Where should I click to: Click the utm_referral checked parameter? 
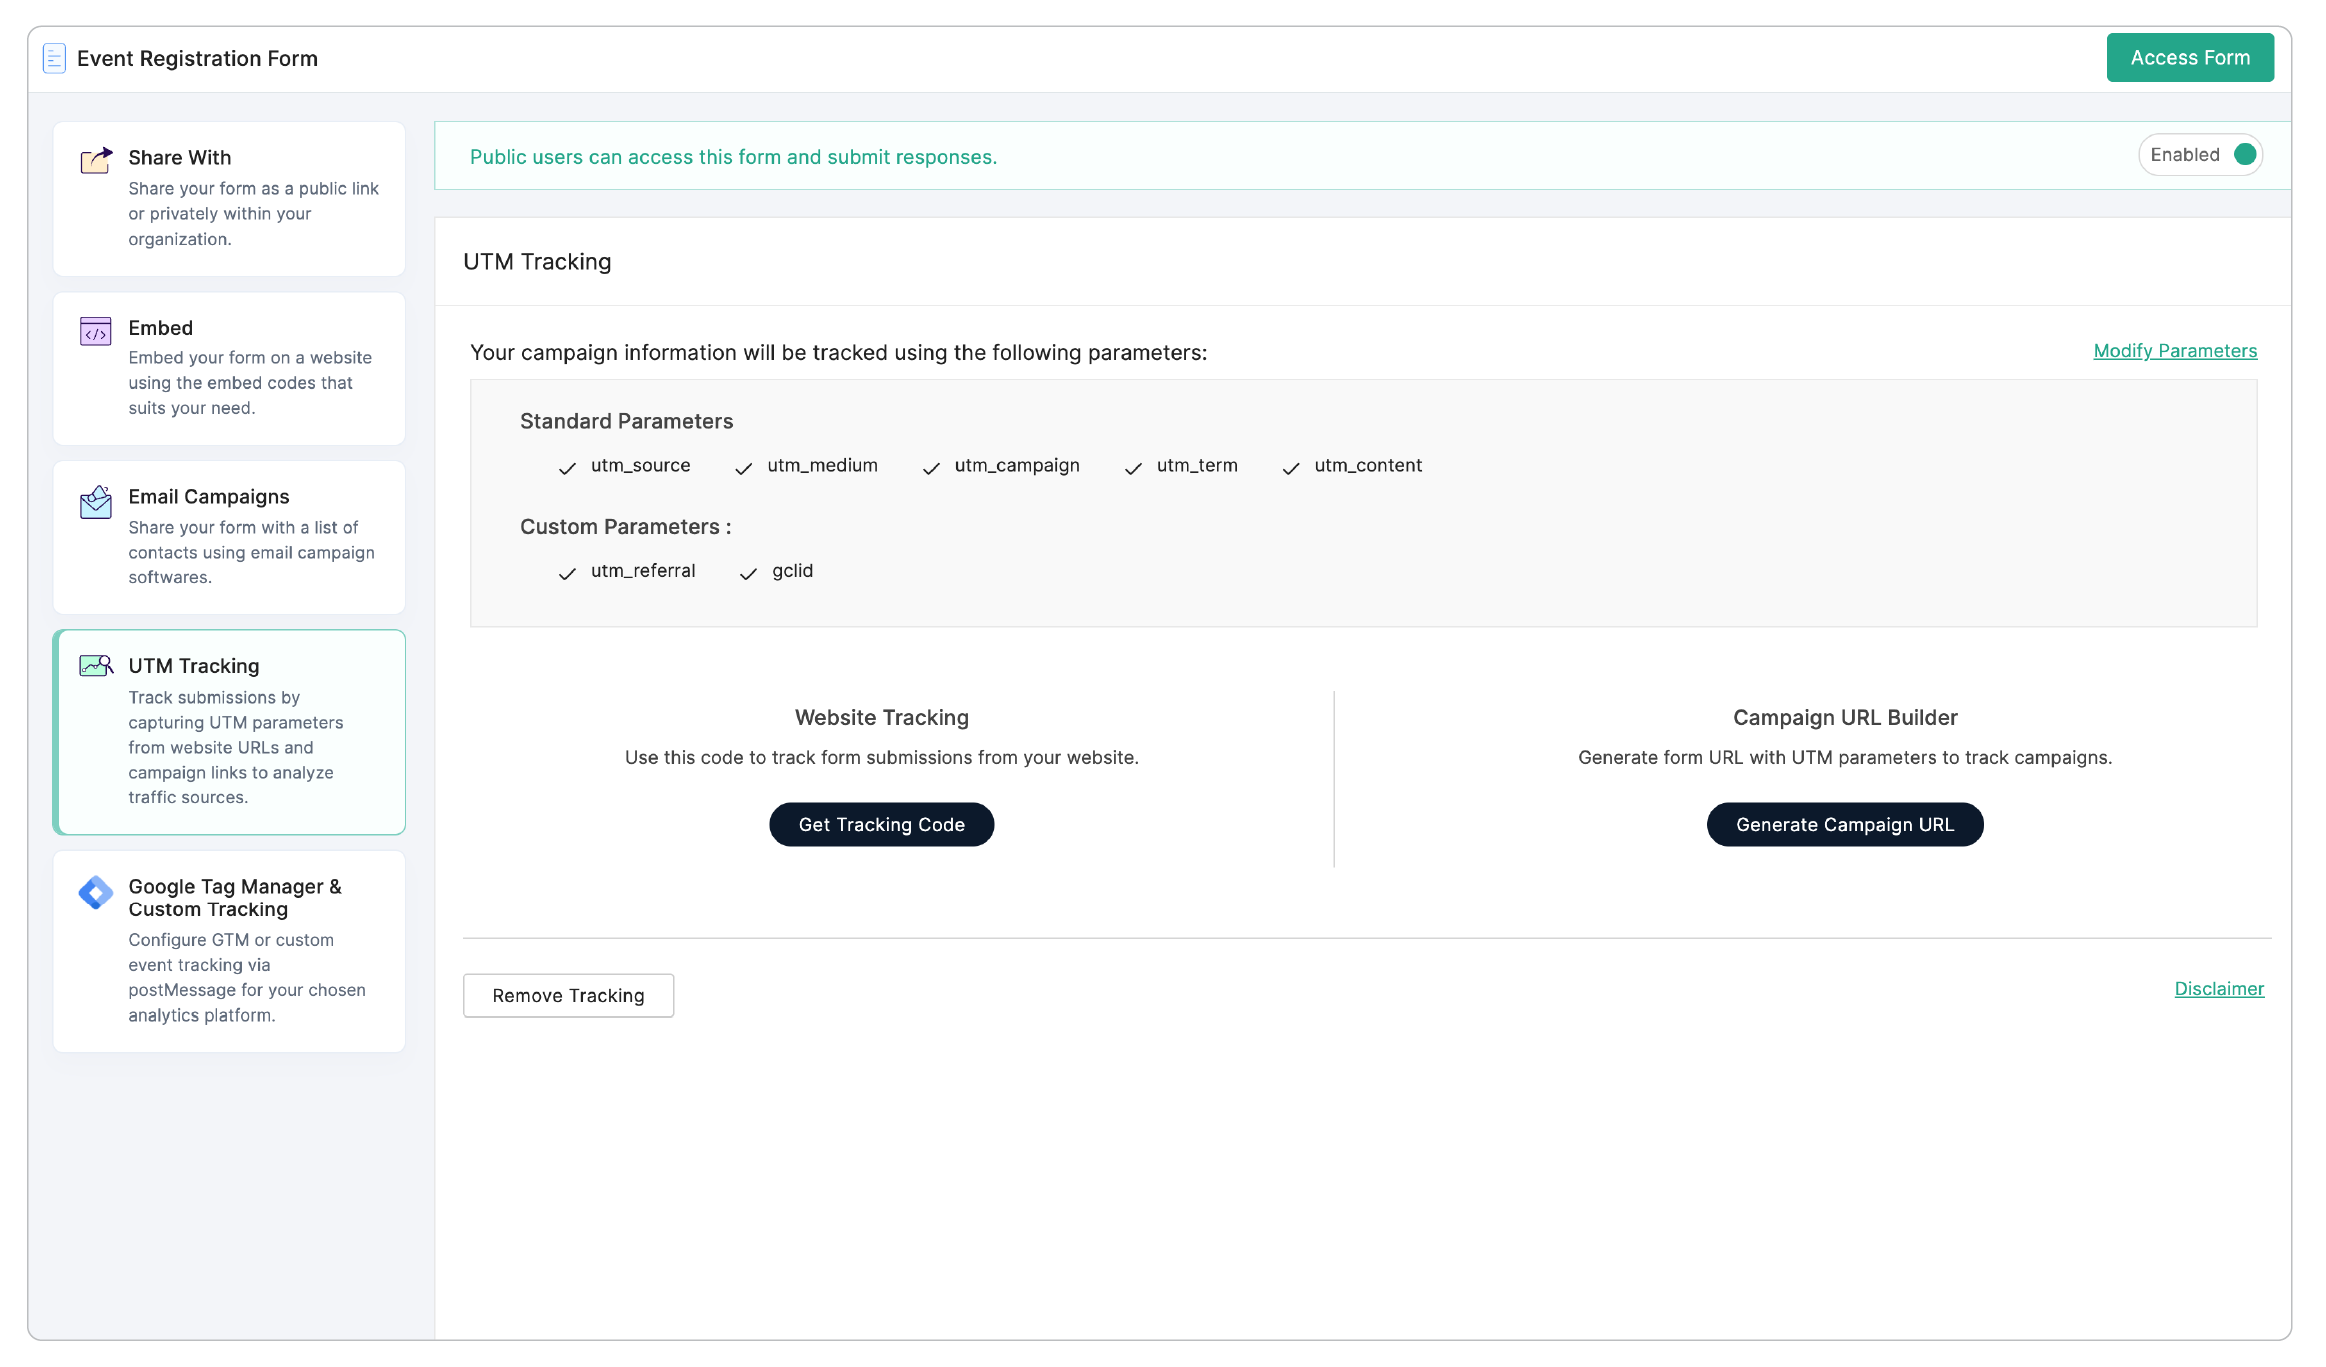tap(642, 571)
